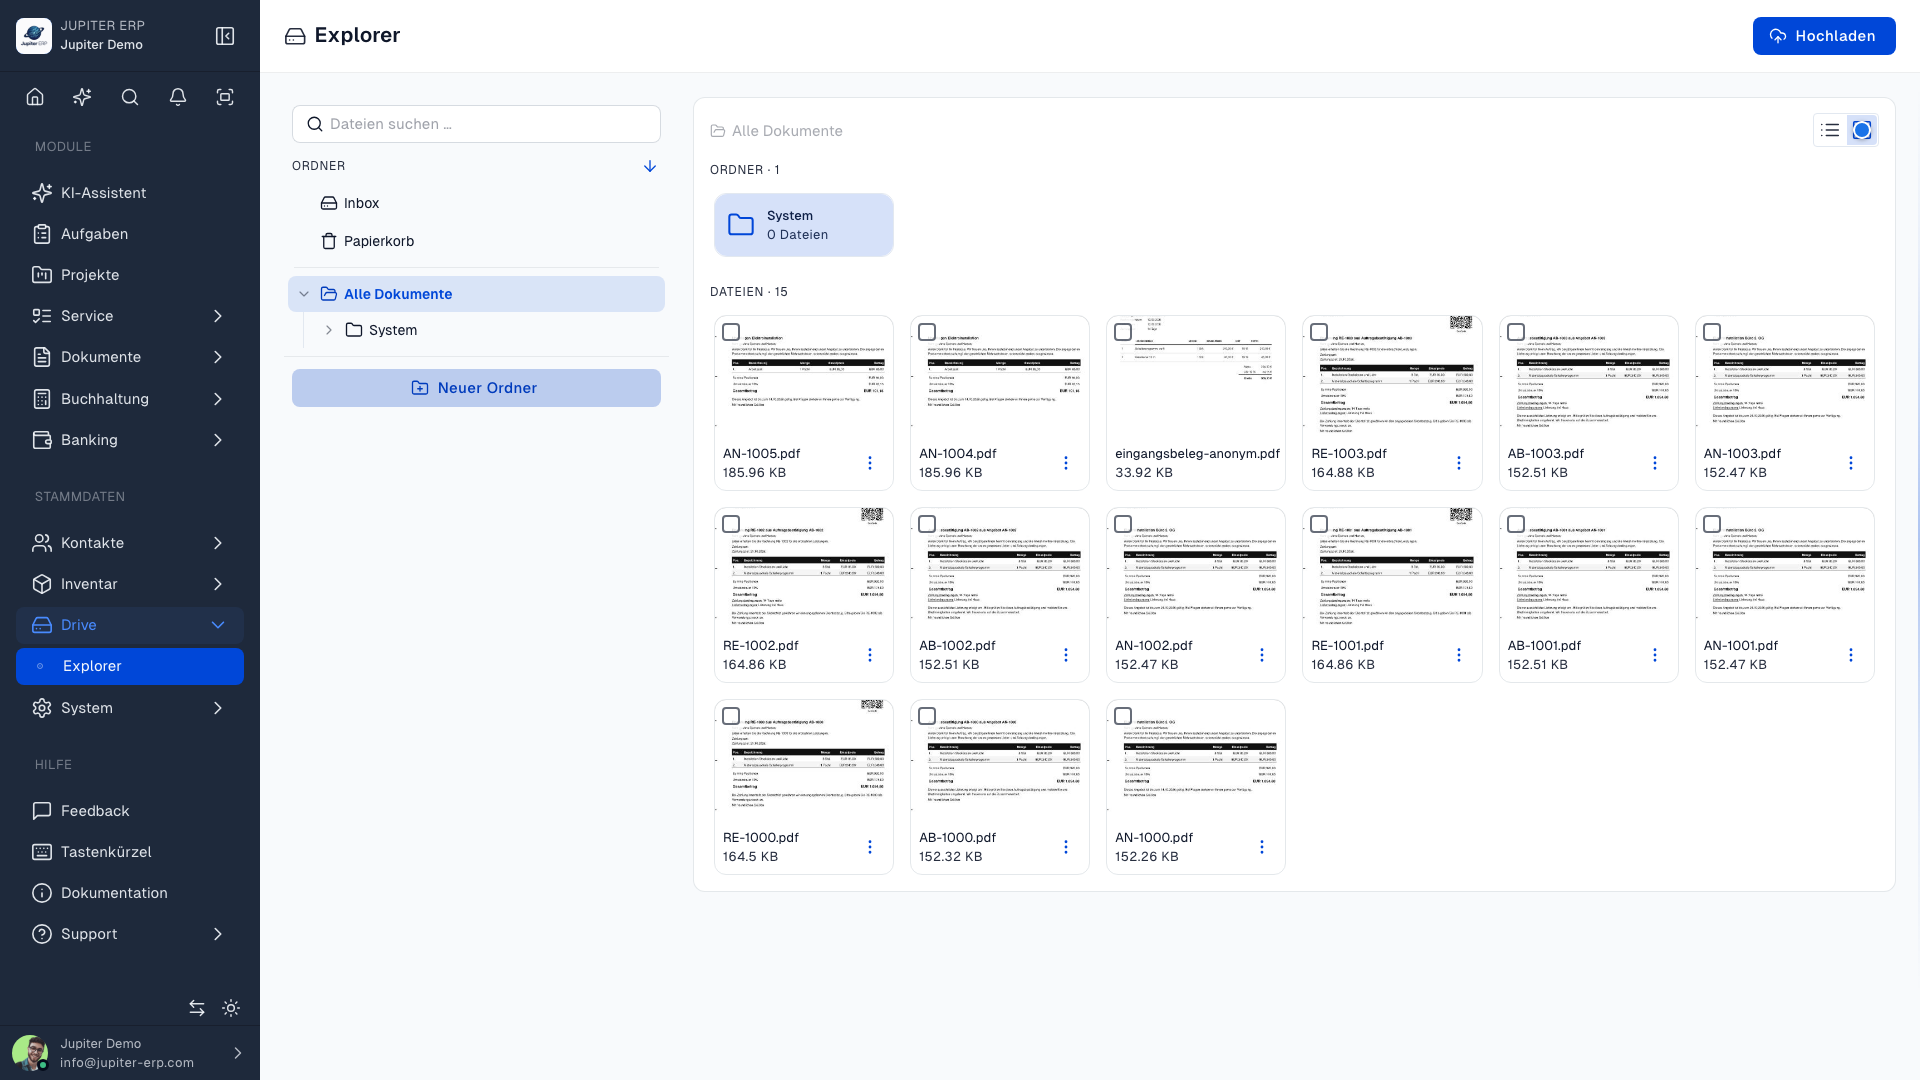Open the home icon in sidebar

pyautogui.click(x=35, y=97)
